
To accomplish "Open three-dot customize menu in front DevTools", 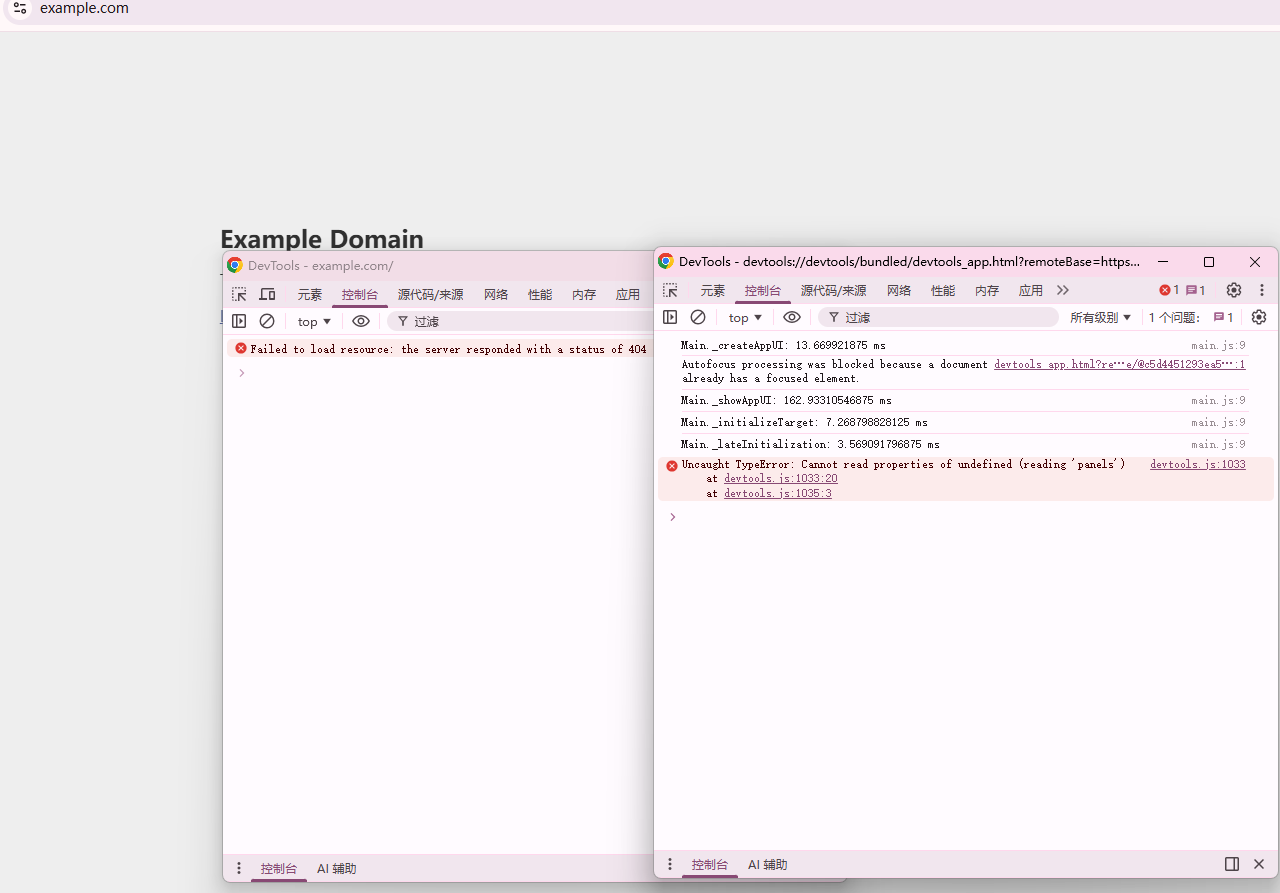I will 1262,290.
